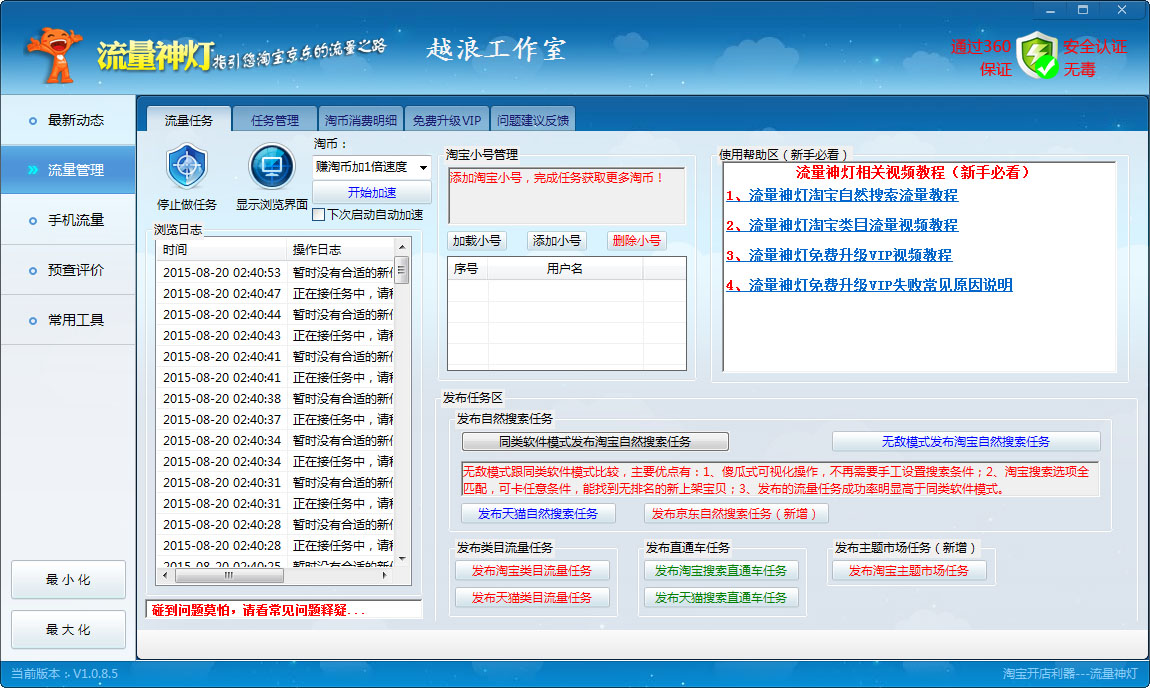Click the log vertical scrollbar up arrow
This screenshot has width=1150, height=688.
pyautogui.click(x=402, y=247)
